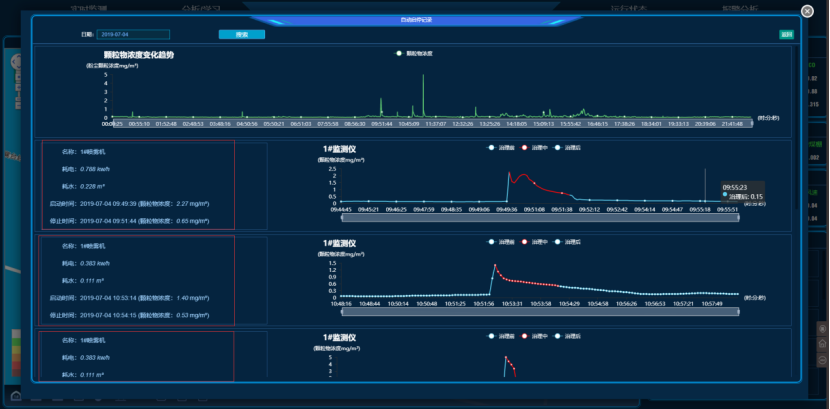Click the 搜索 search button
This screenshot has width=830, height=409.
(242, 34)
